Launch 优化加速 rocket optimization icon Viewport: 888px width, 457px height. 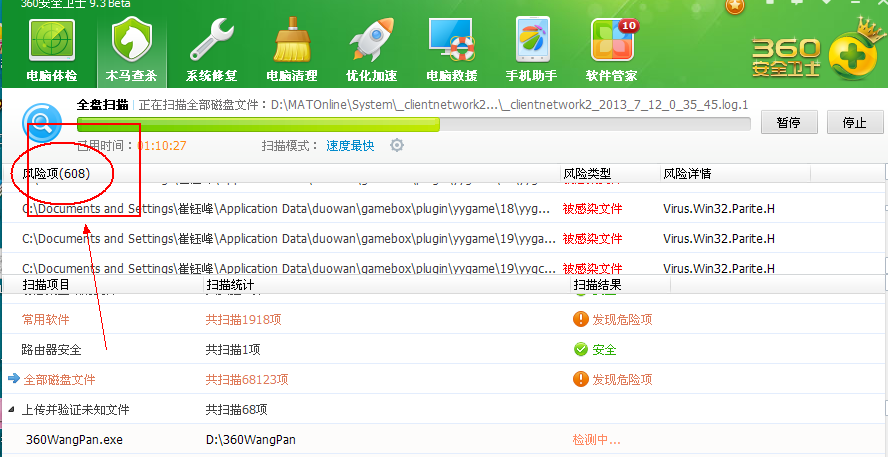pos(372,50)
